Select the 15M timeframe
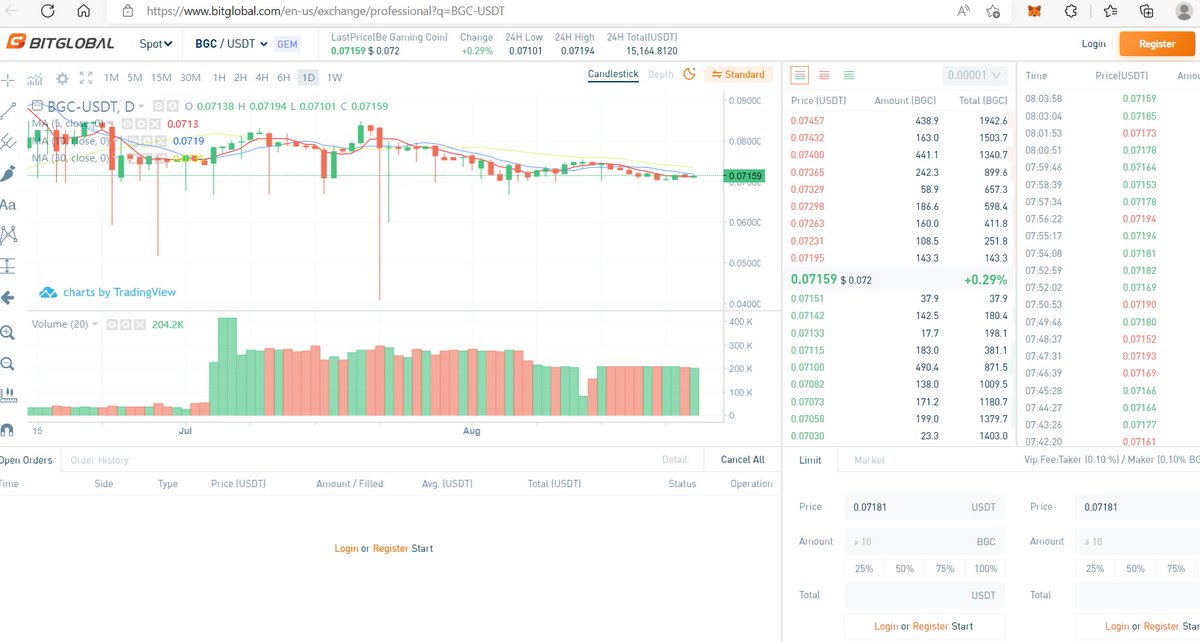This screenshot has height=642, width=1200. 161,77
